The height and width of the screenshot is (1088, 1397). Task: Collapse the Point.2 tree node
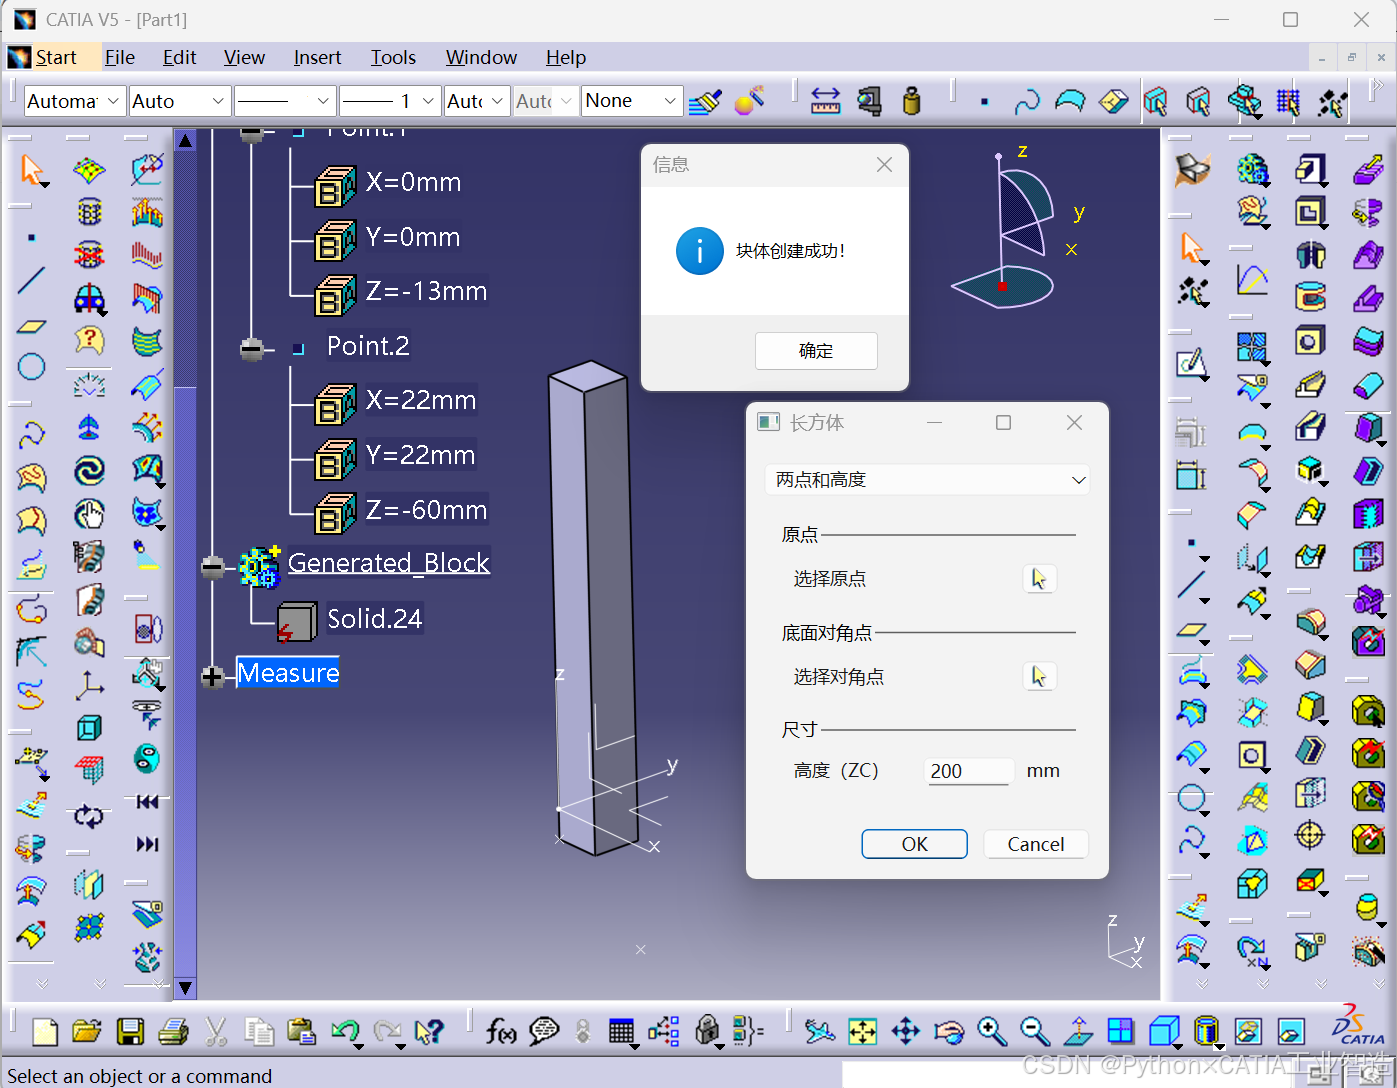click(x=252, y=348)
